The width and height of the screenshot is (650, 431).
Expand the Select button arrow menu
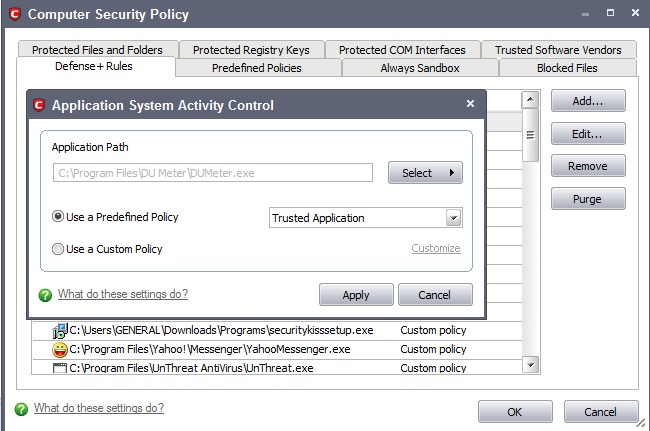452,172
